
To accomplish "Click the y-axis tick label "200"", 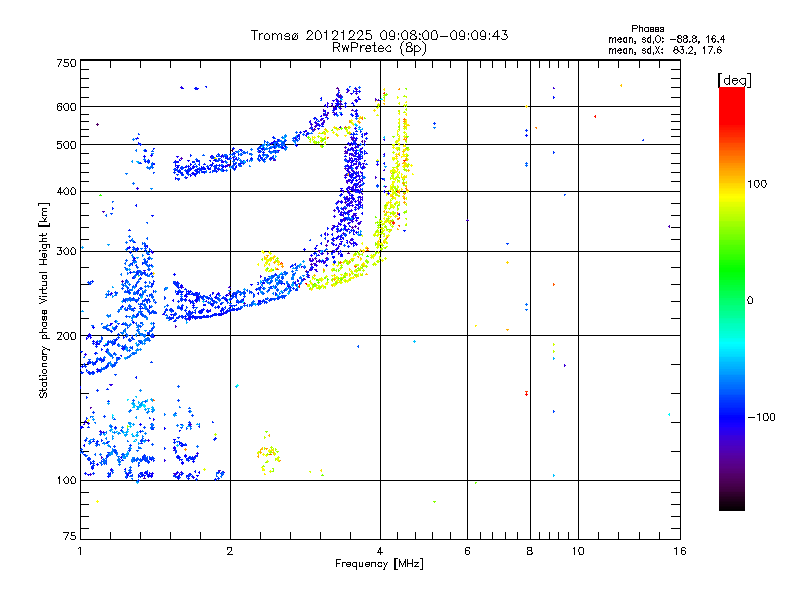I will [66, 336].
